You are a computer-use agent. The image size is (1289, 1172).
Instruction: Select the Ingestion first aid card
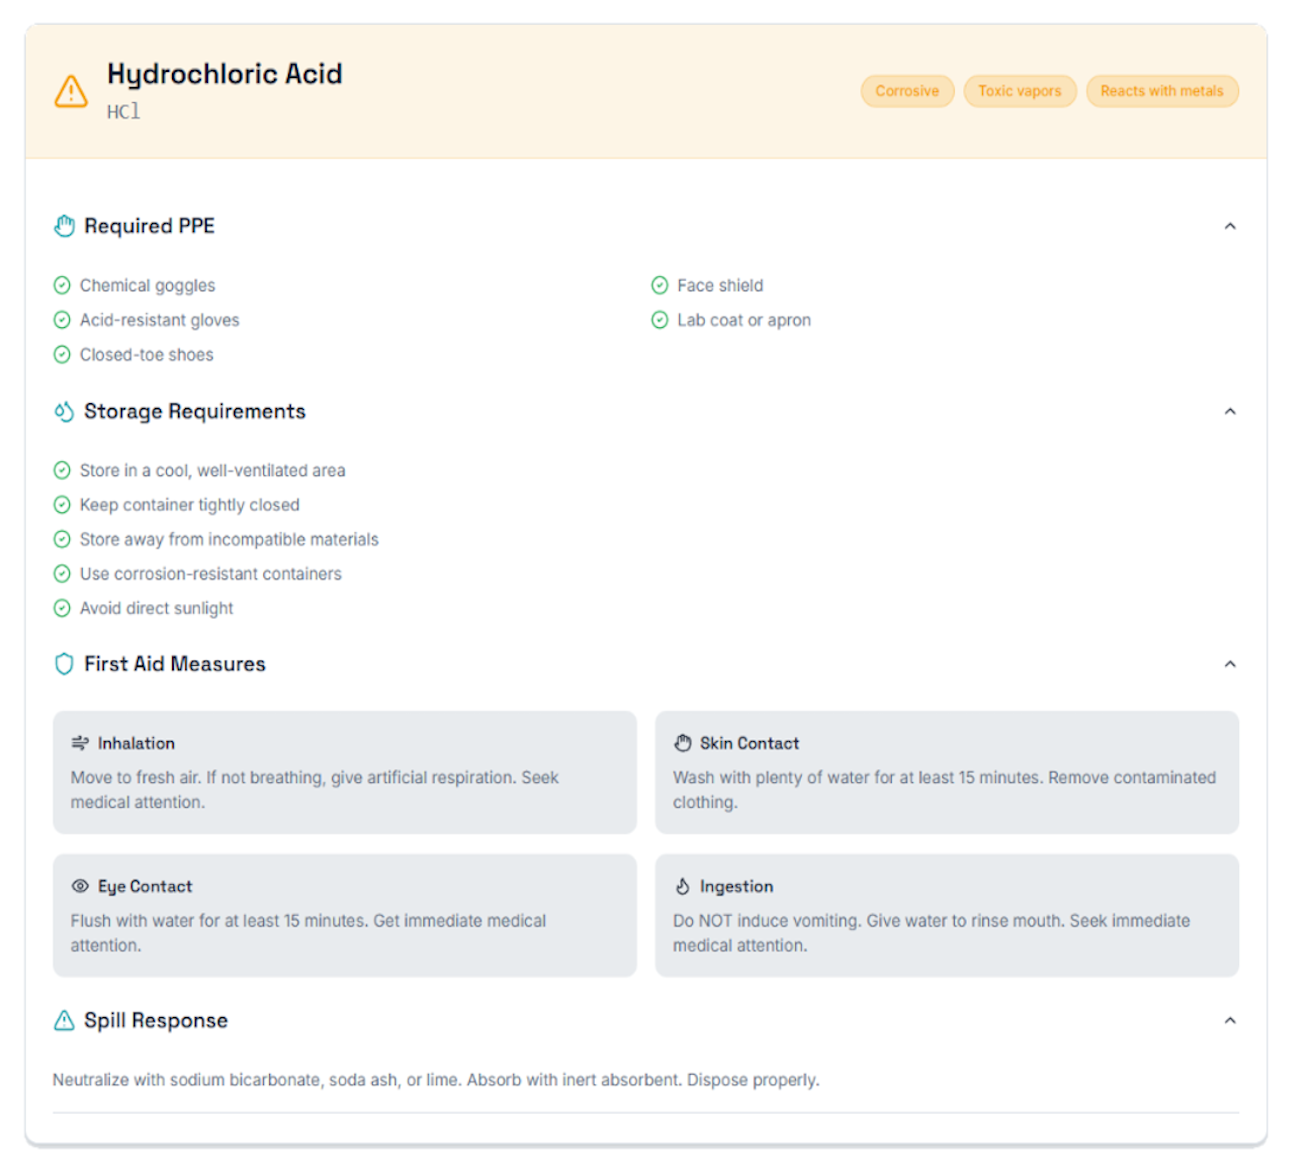point(947,915)
